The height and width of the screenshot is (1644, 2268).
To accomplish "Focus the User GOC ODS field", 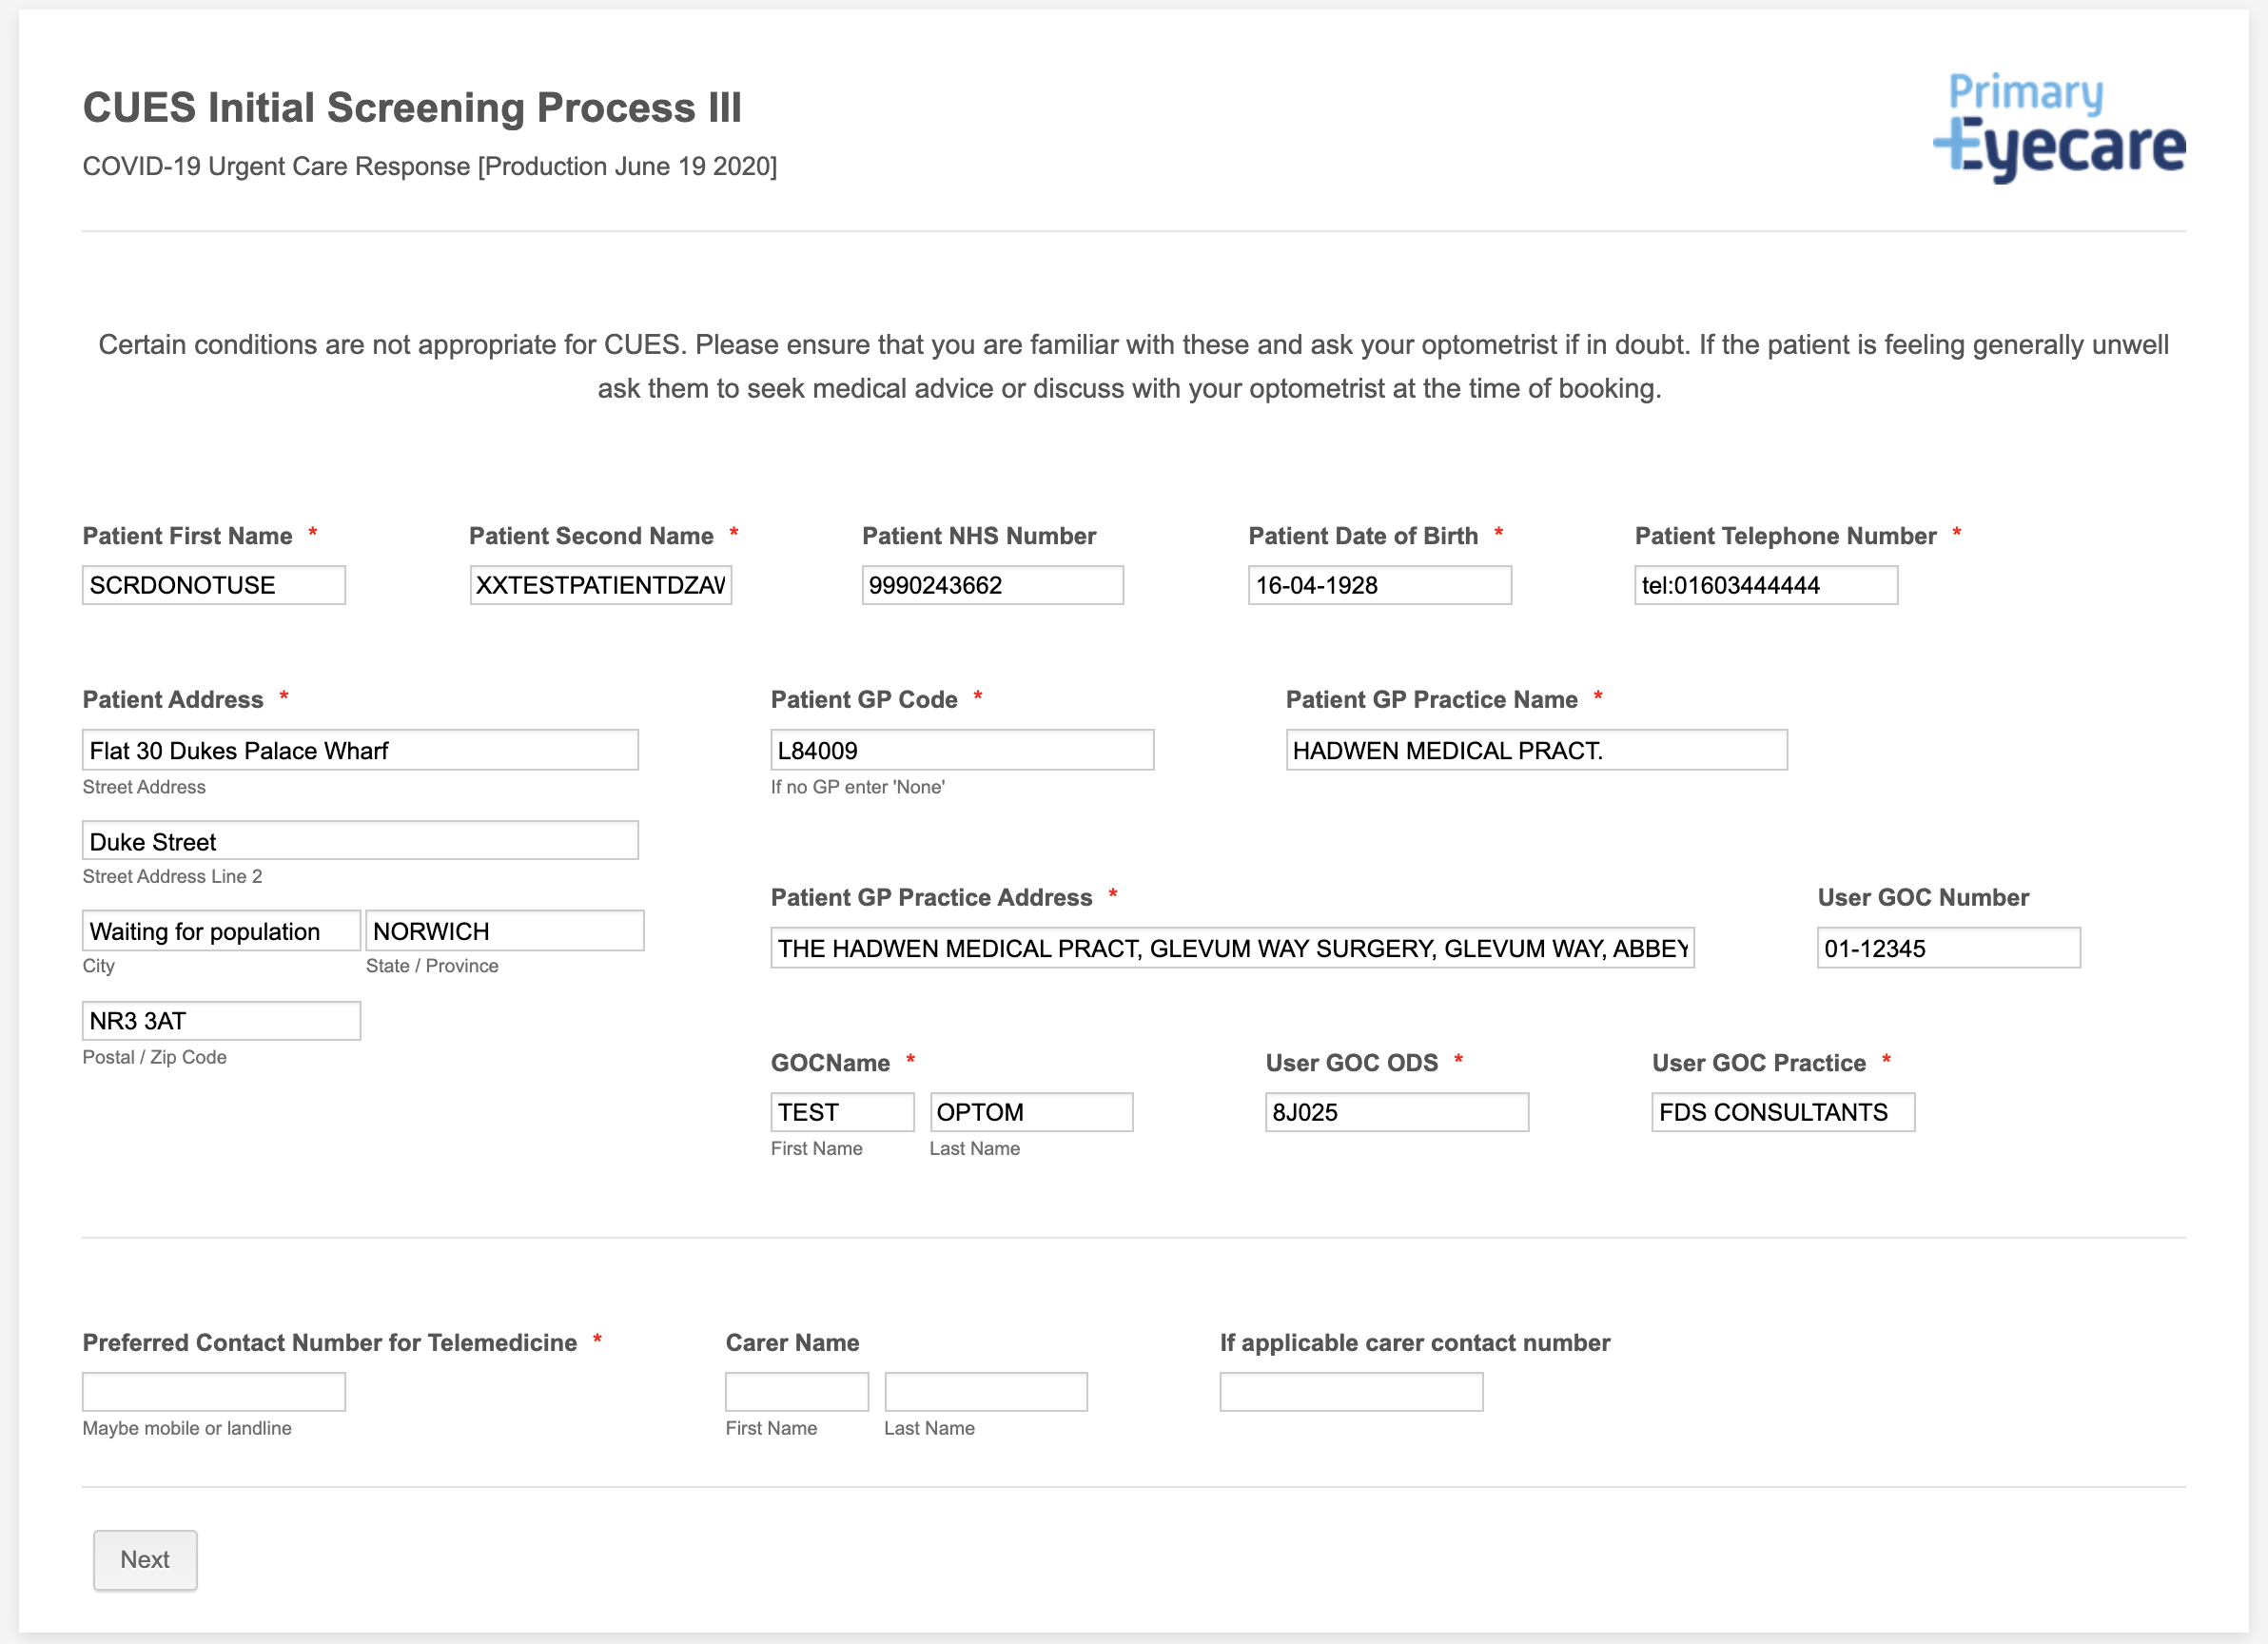I will (x=1396, y=1112).
